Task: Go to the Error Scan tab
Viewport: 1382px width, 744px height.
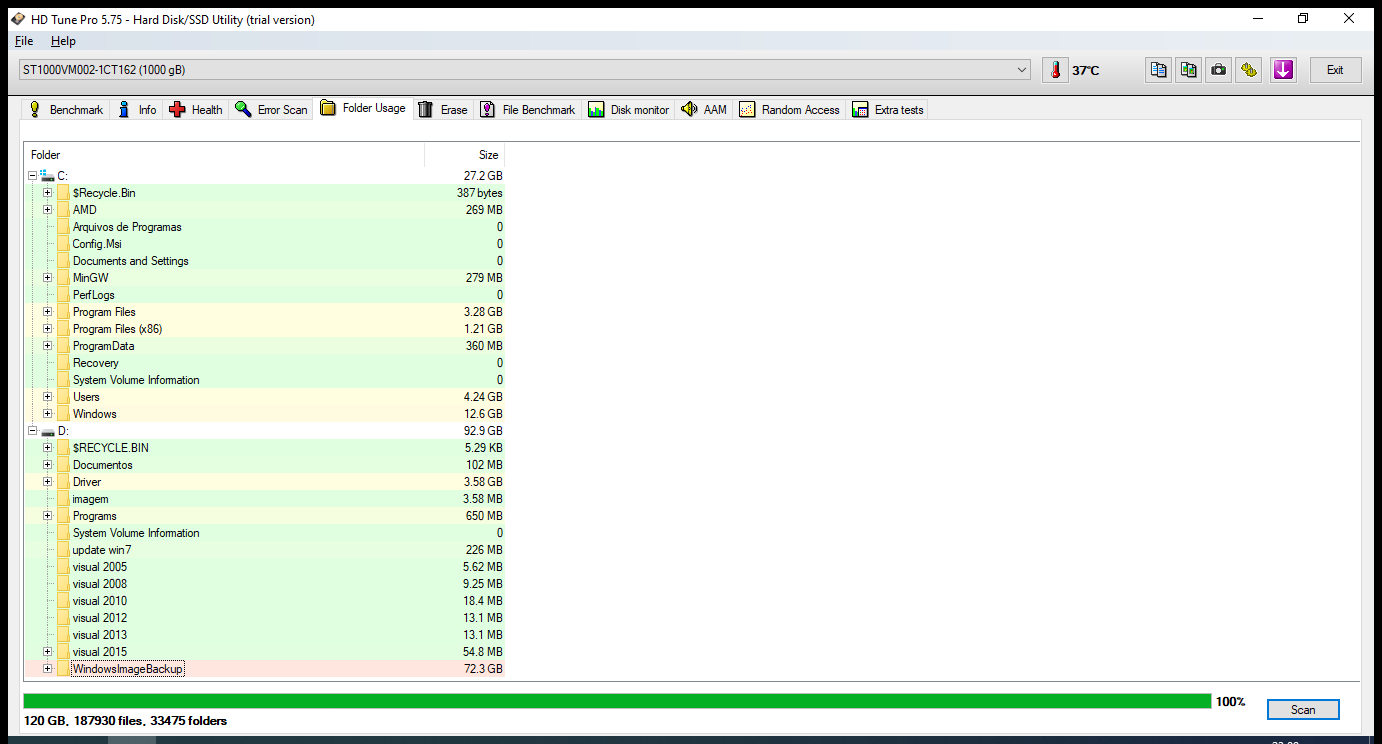Action: (271, 110)
